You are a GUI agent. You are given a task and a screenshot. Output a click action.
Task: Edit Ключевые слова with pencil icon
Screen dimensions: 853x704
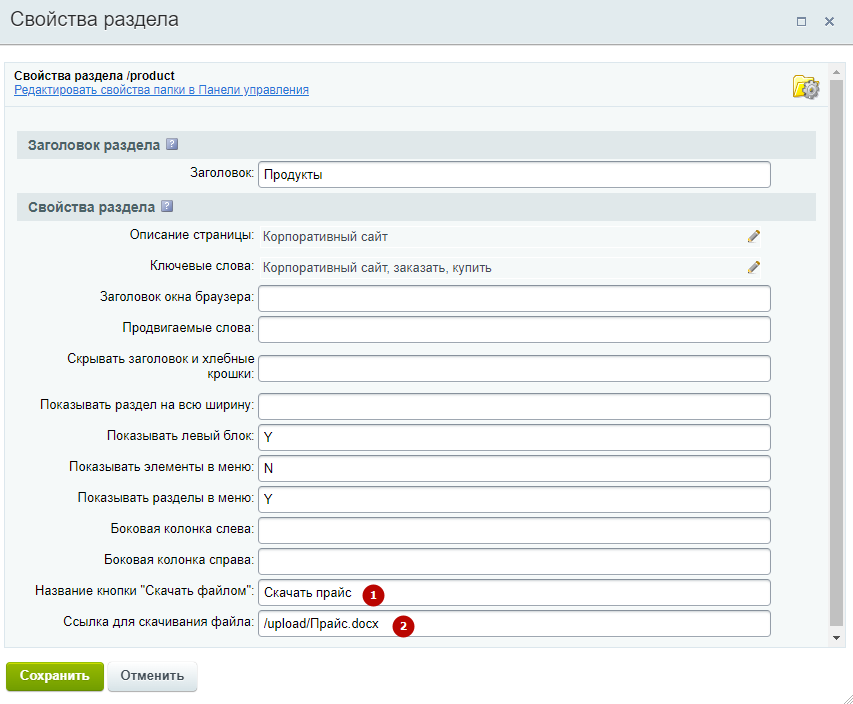[753, 267]
